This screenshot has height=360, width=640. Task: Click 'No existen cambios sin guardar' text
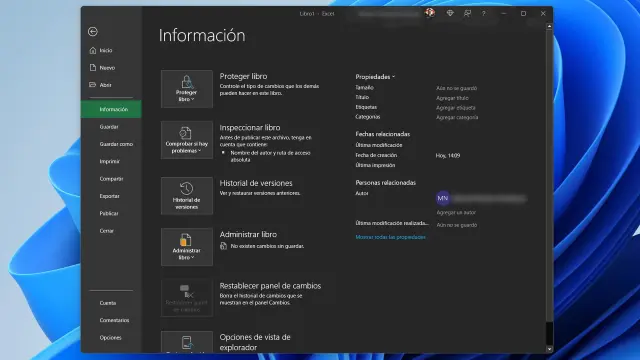267,246
